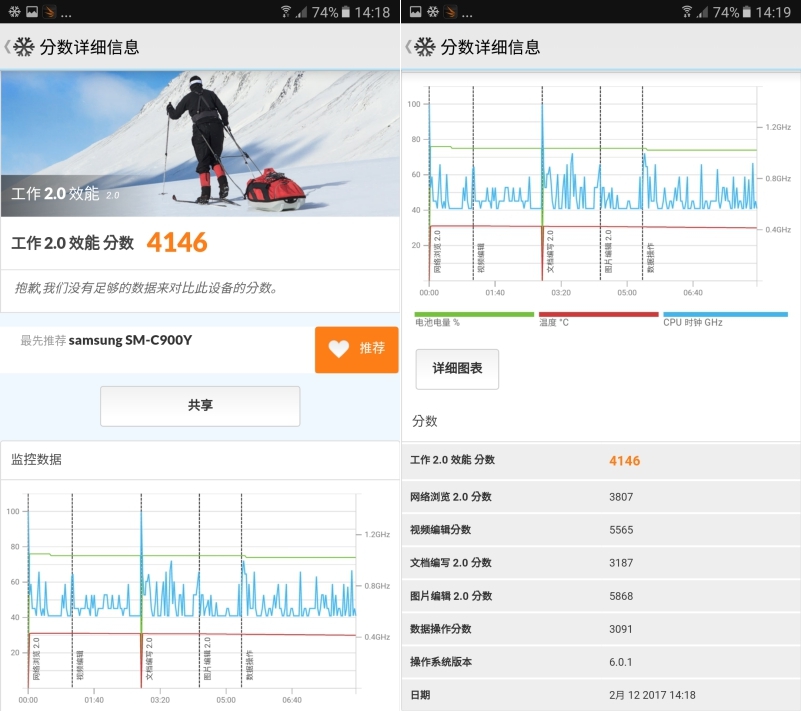Tap the 抱歉 not-enough-data comparison message
This screenshot has height=711, width=801.
tap(147, 288)
